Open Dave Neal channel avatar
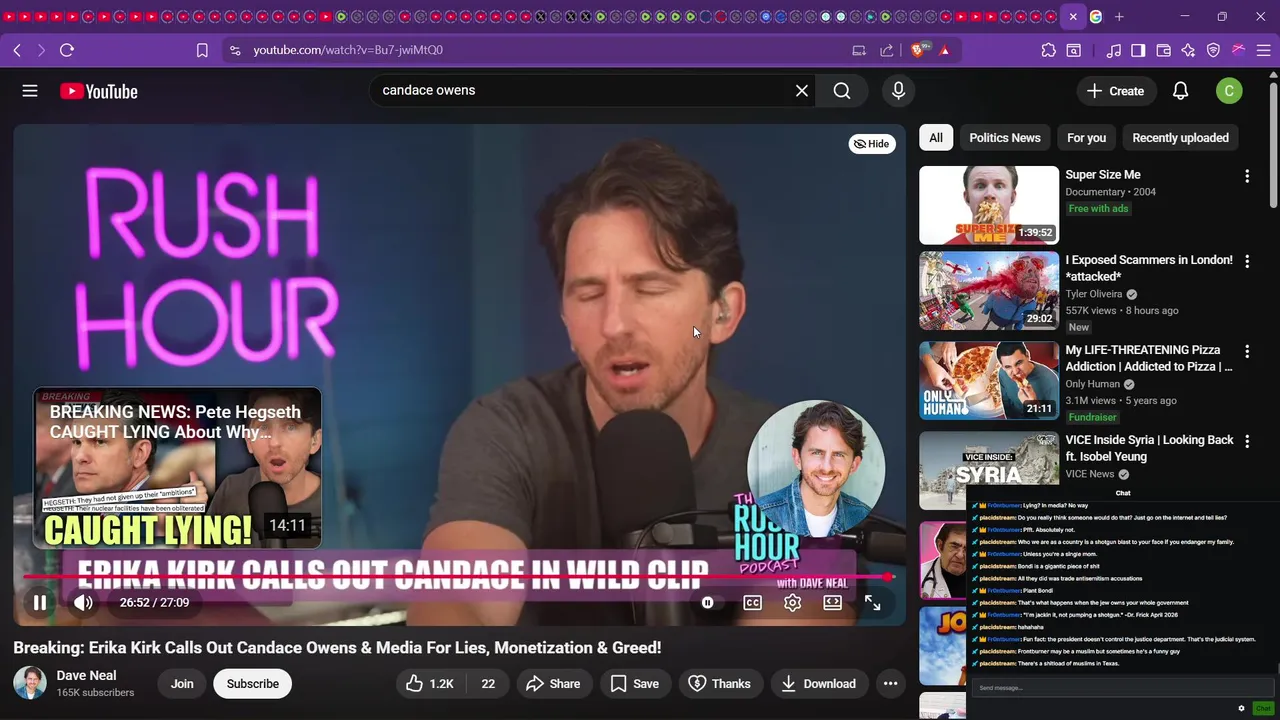The height and width of the screenshot is (720, 1280). pos(30,683)
